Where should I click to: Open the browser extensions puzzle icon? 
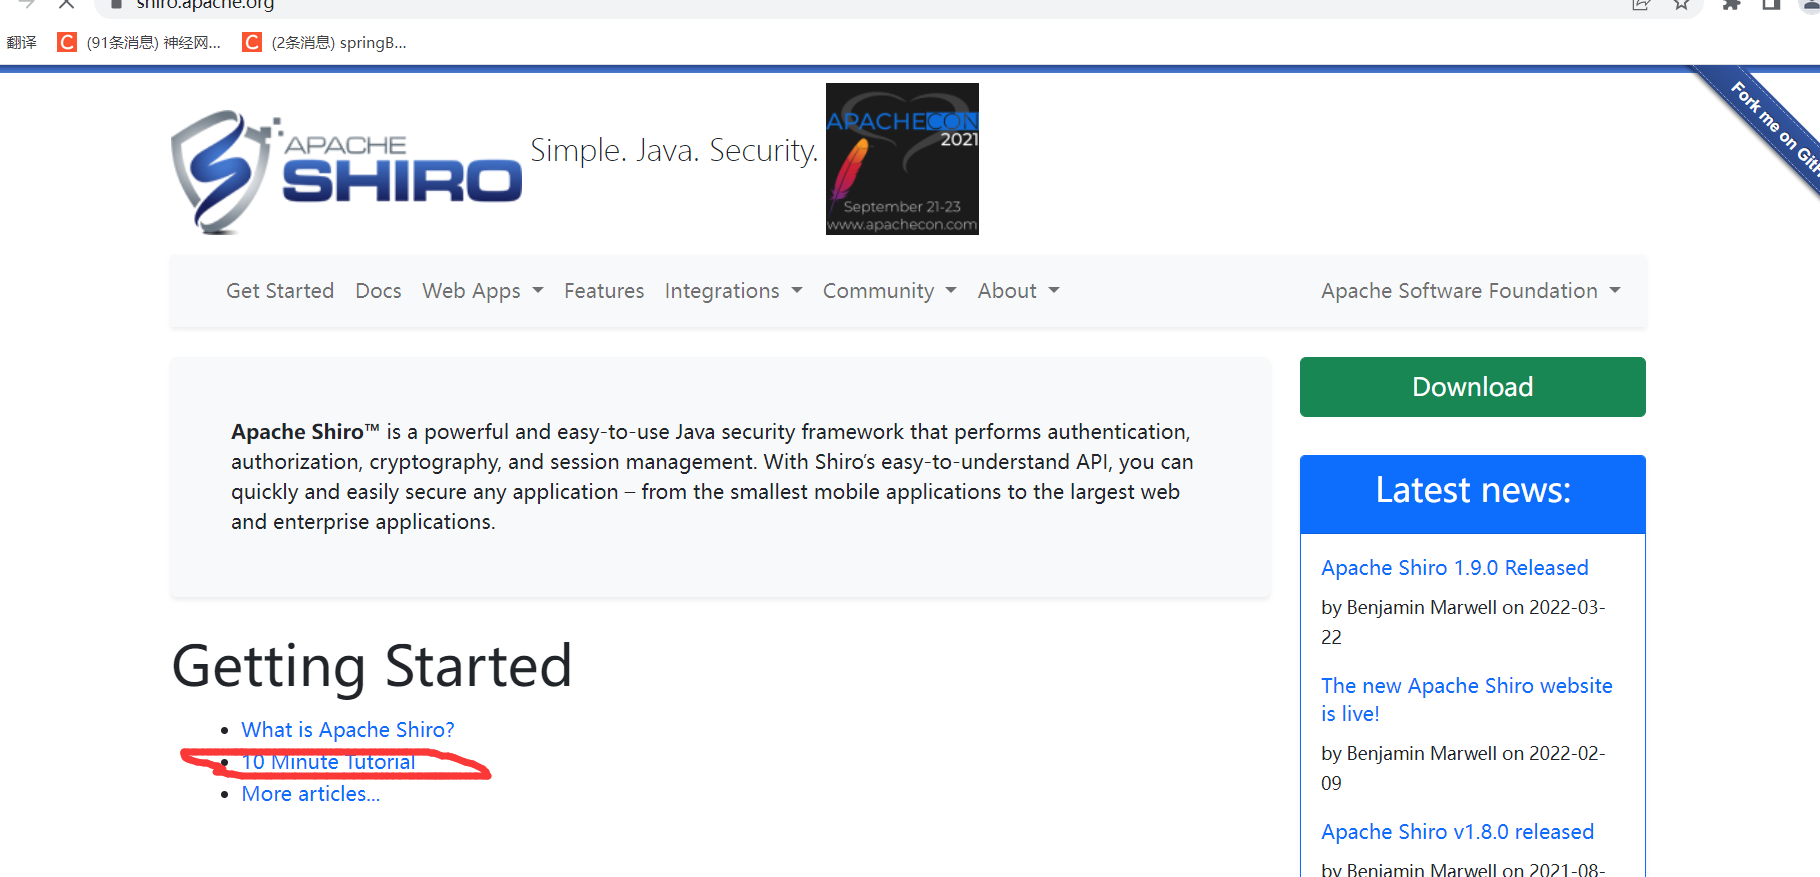pos(1731,4)
